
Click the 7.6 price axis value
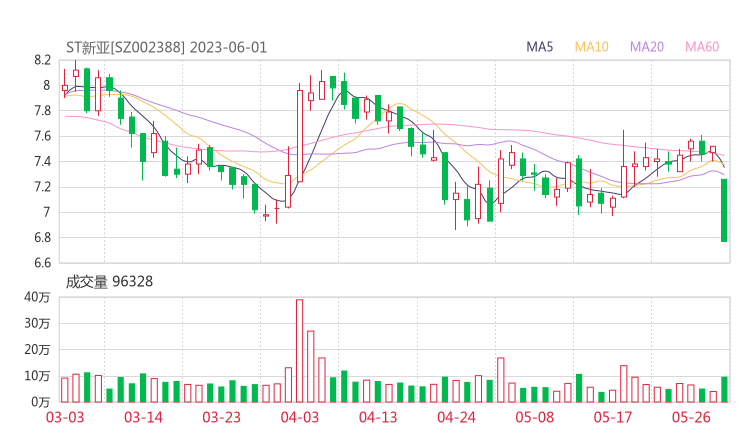(x=42, y=136)
